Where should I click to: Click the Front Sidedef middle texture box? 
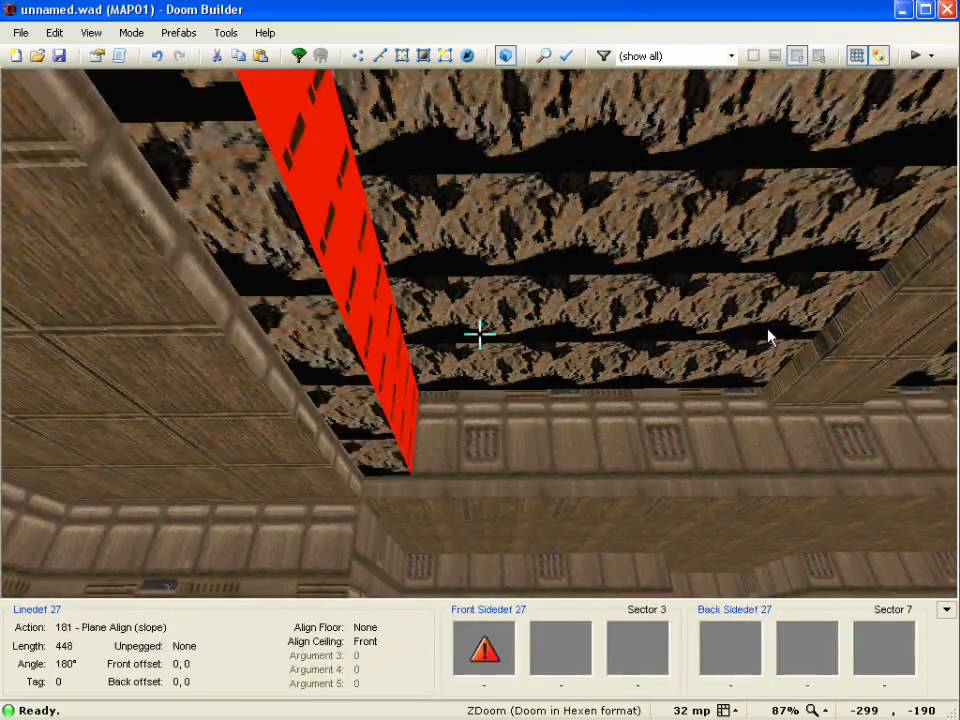(x=561, y=648)
